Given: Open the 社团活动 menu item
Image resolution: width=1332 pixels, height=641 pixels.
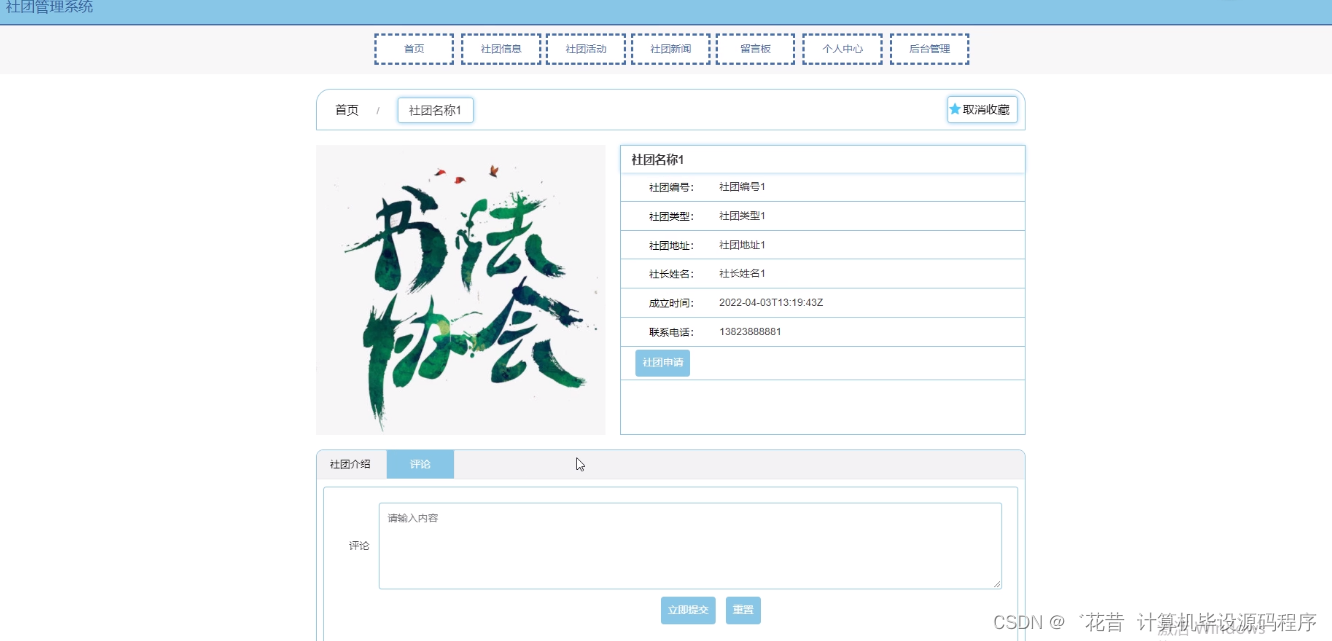Looking at the screenshot, I should (x=586, y=49).
